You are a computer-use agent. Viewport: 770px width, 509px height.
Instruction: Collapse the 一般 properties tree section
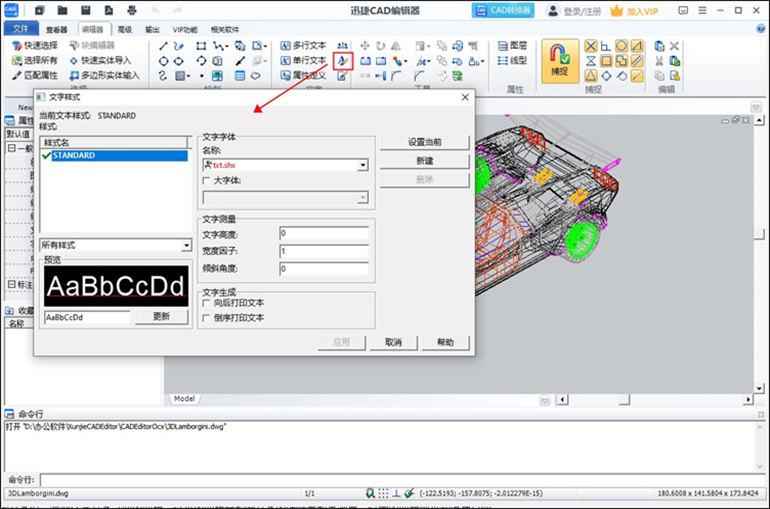pos(11,148)
